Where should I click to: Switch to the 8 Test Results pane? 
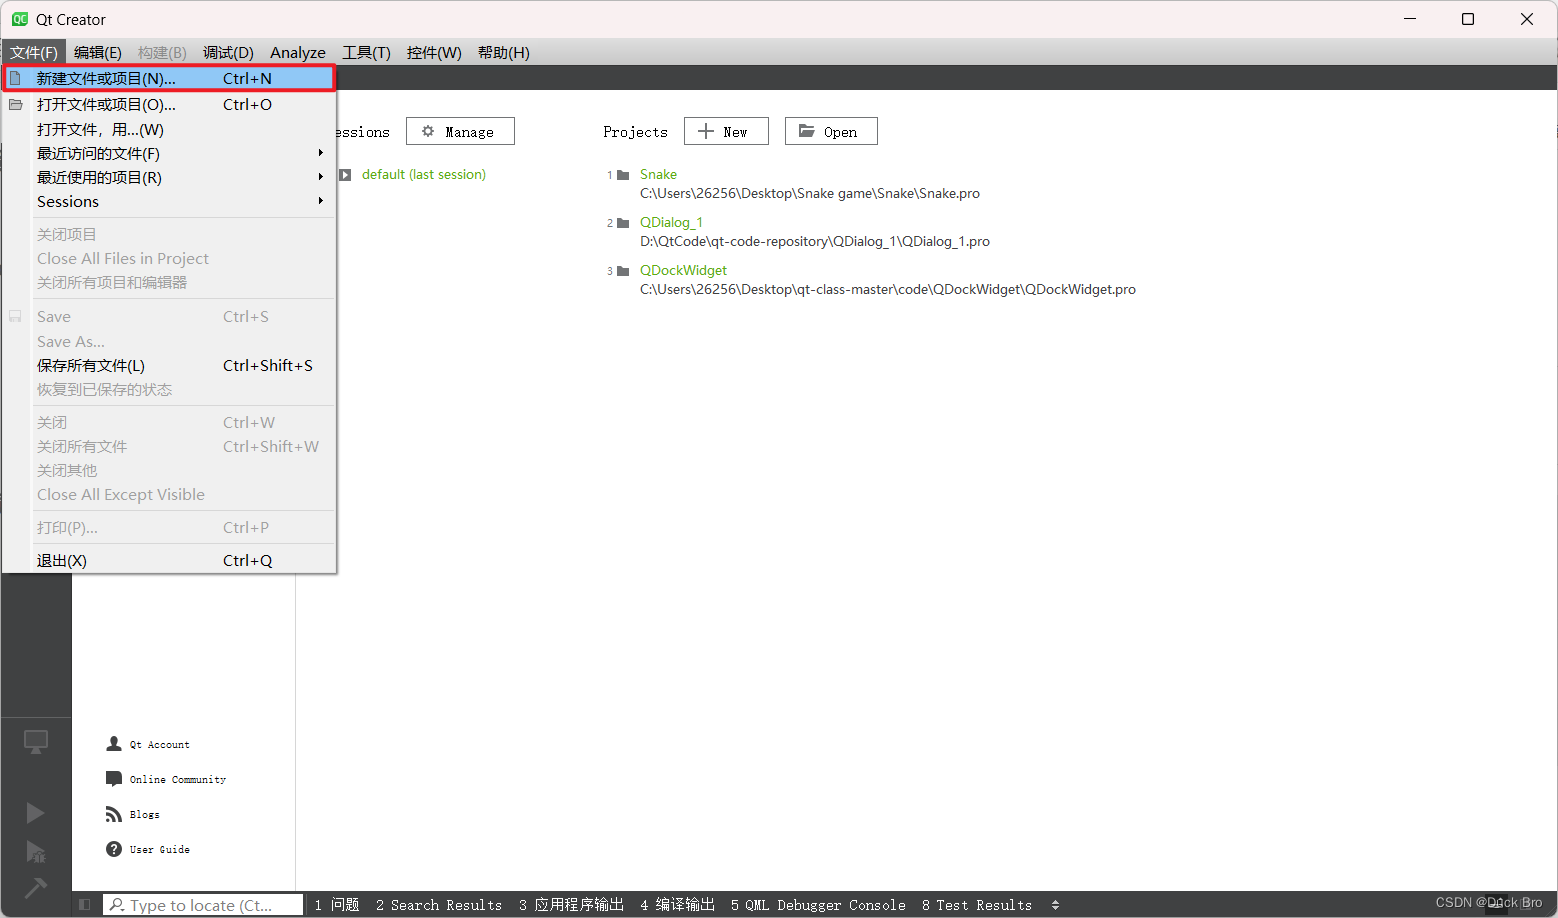(977, 905)
